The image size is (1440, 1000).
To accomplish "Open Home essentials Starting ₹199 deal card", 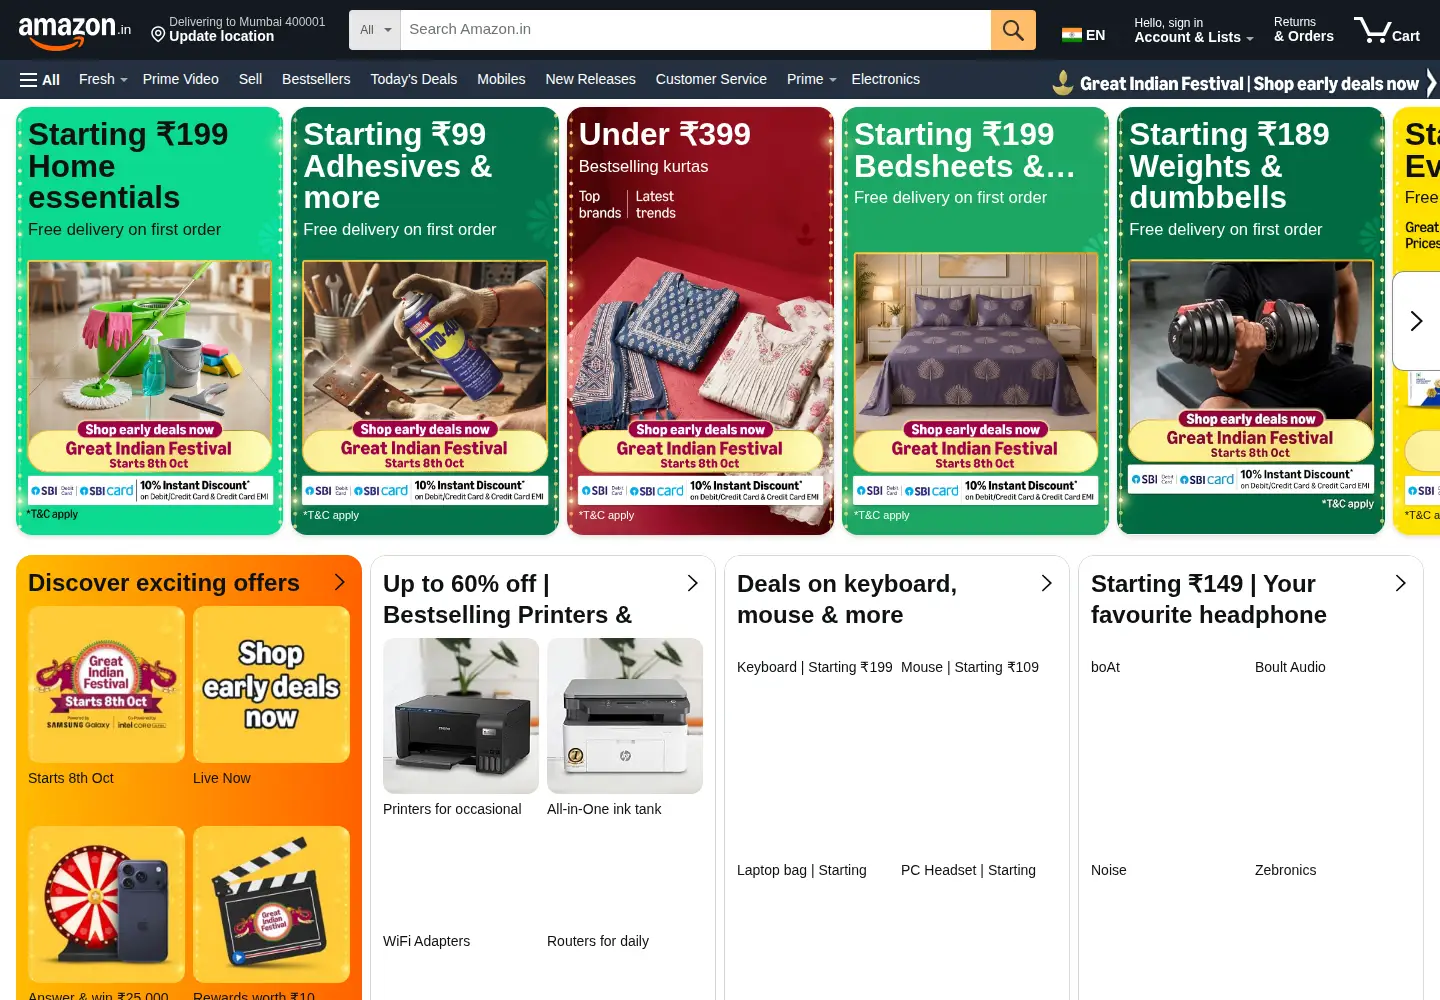I will click(x=149, y=321).
